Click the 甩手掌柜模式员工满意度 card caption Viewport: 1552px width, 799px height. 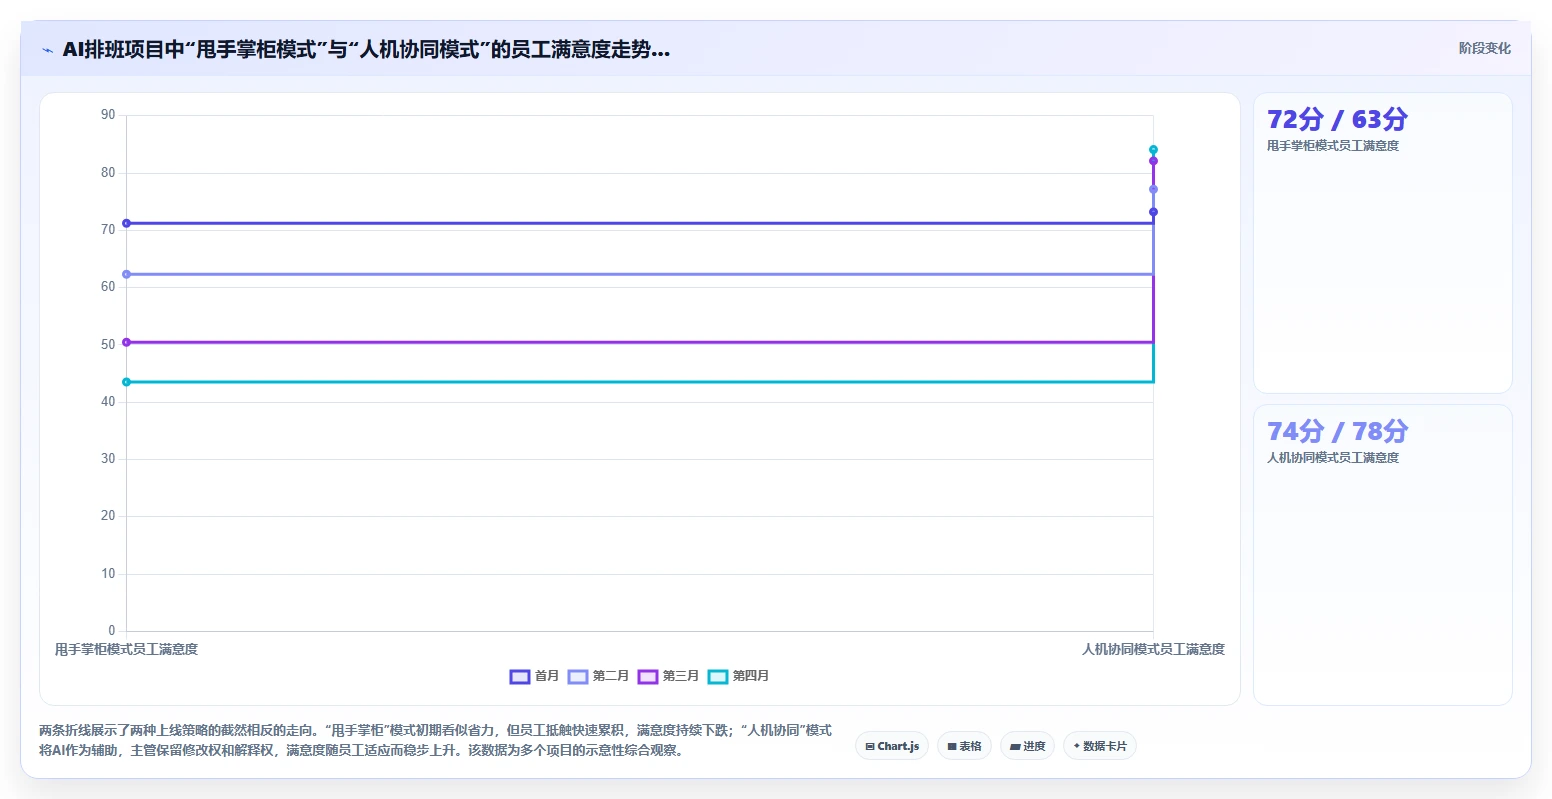pyautogui.click(x=1333, y=146)
